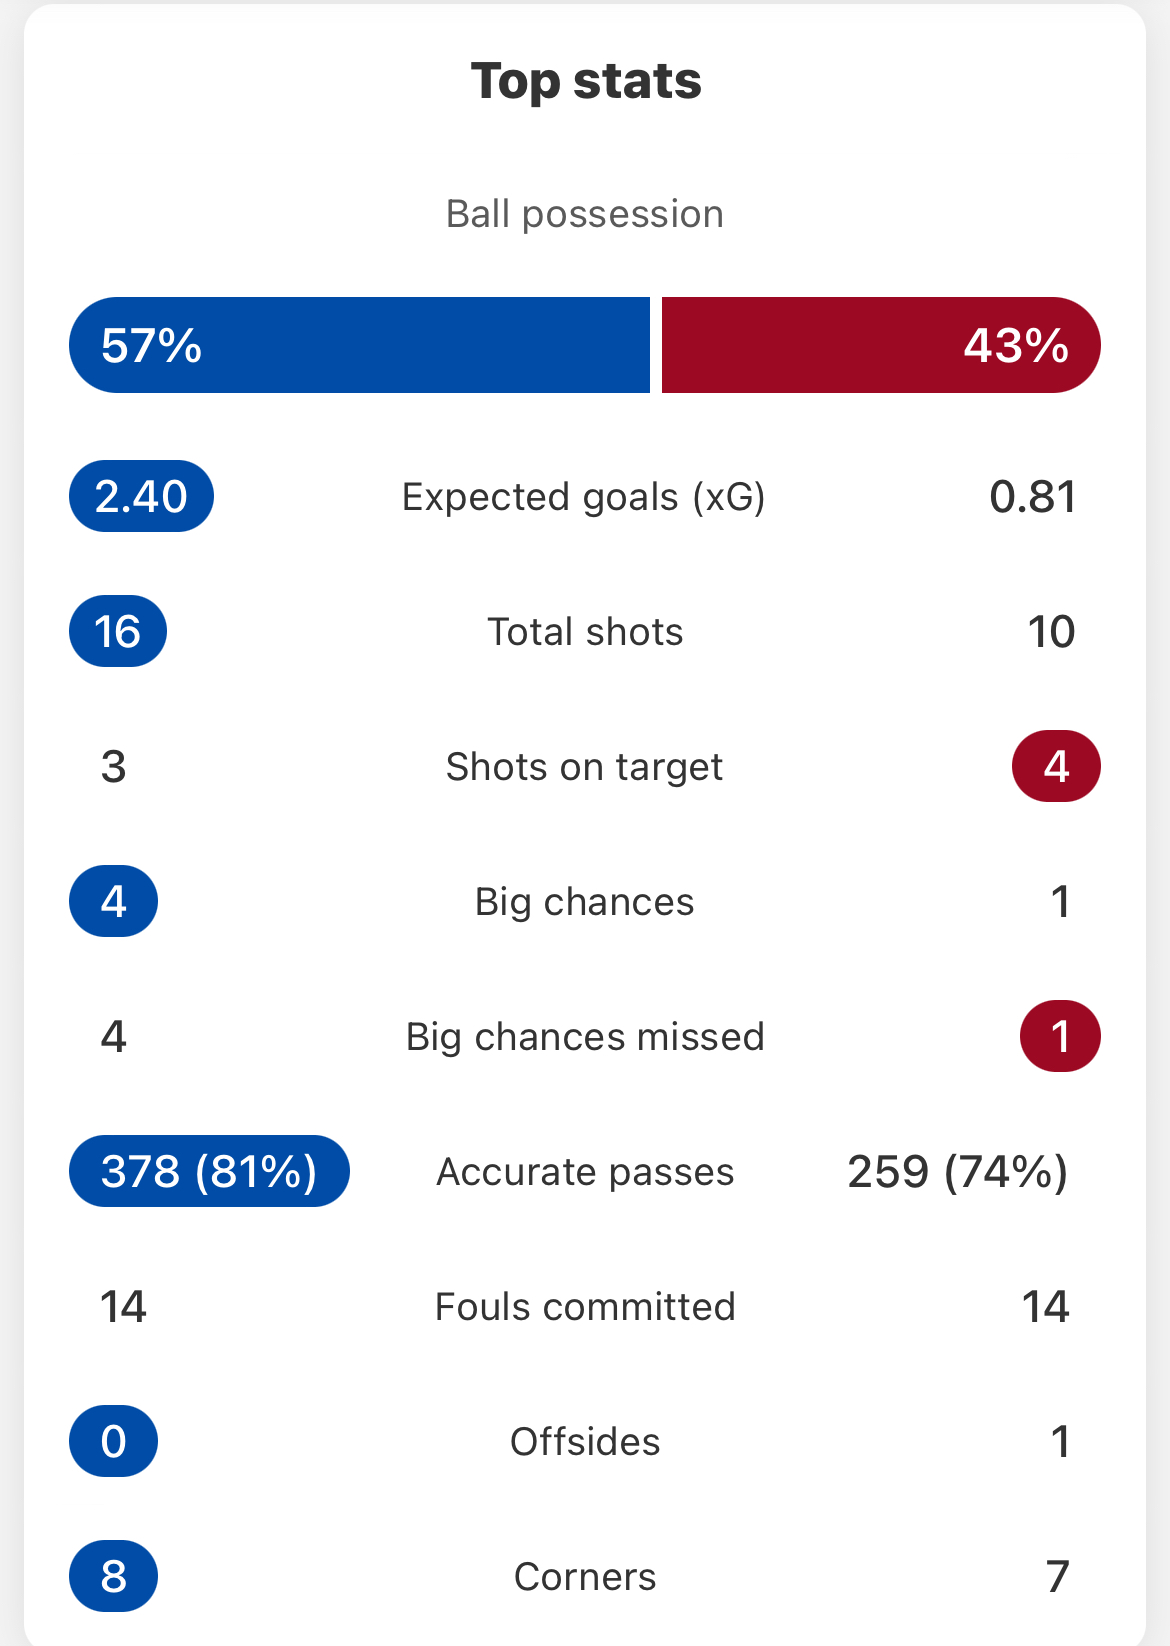
Task: Tap the blue 0 offsides badge
Action: (113, 1441)
